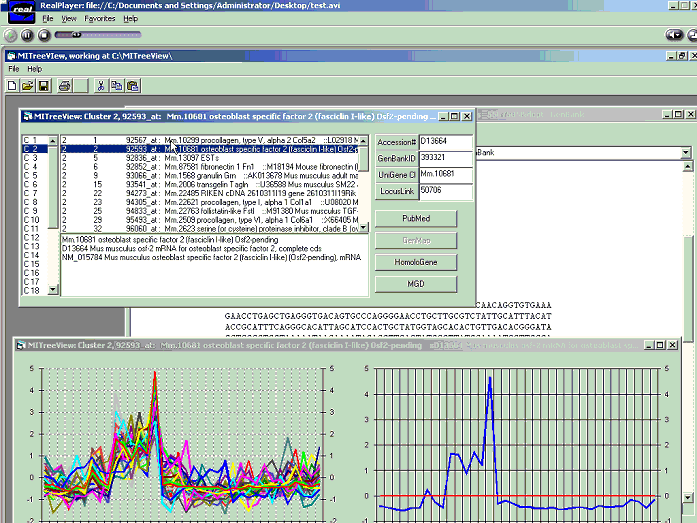Image resolution: width=697 pixels, height=523 pixels.
Task: Click cluster list scroll down arrow
Action: pyautogui.click(x=53, y=290)
